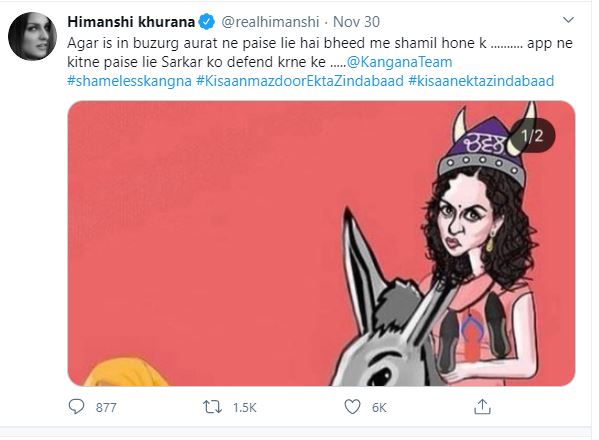Open the Himanshi khurana display name
Viewport: 599px width, 440px height.
[x=131, y=22]
